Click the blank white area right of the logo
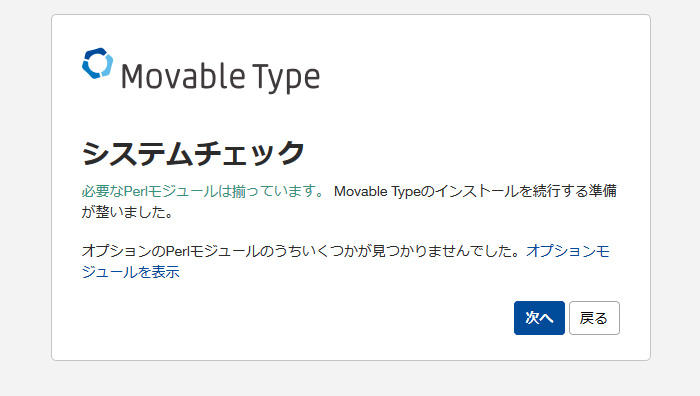This screenshot has height=396, width=700. 469,76
